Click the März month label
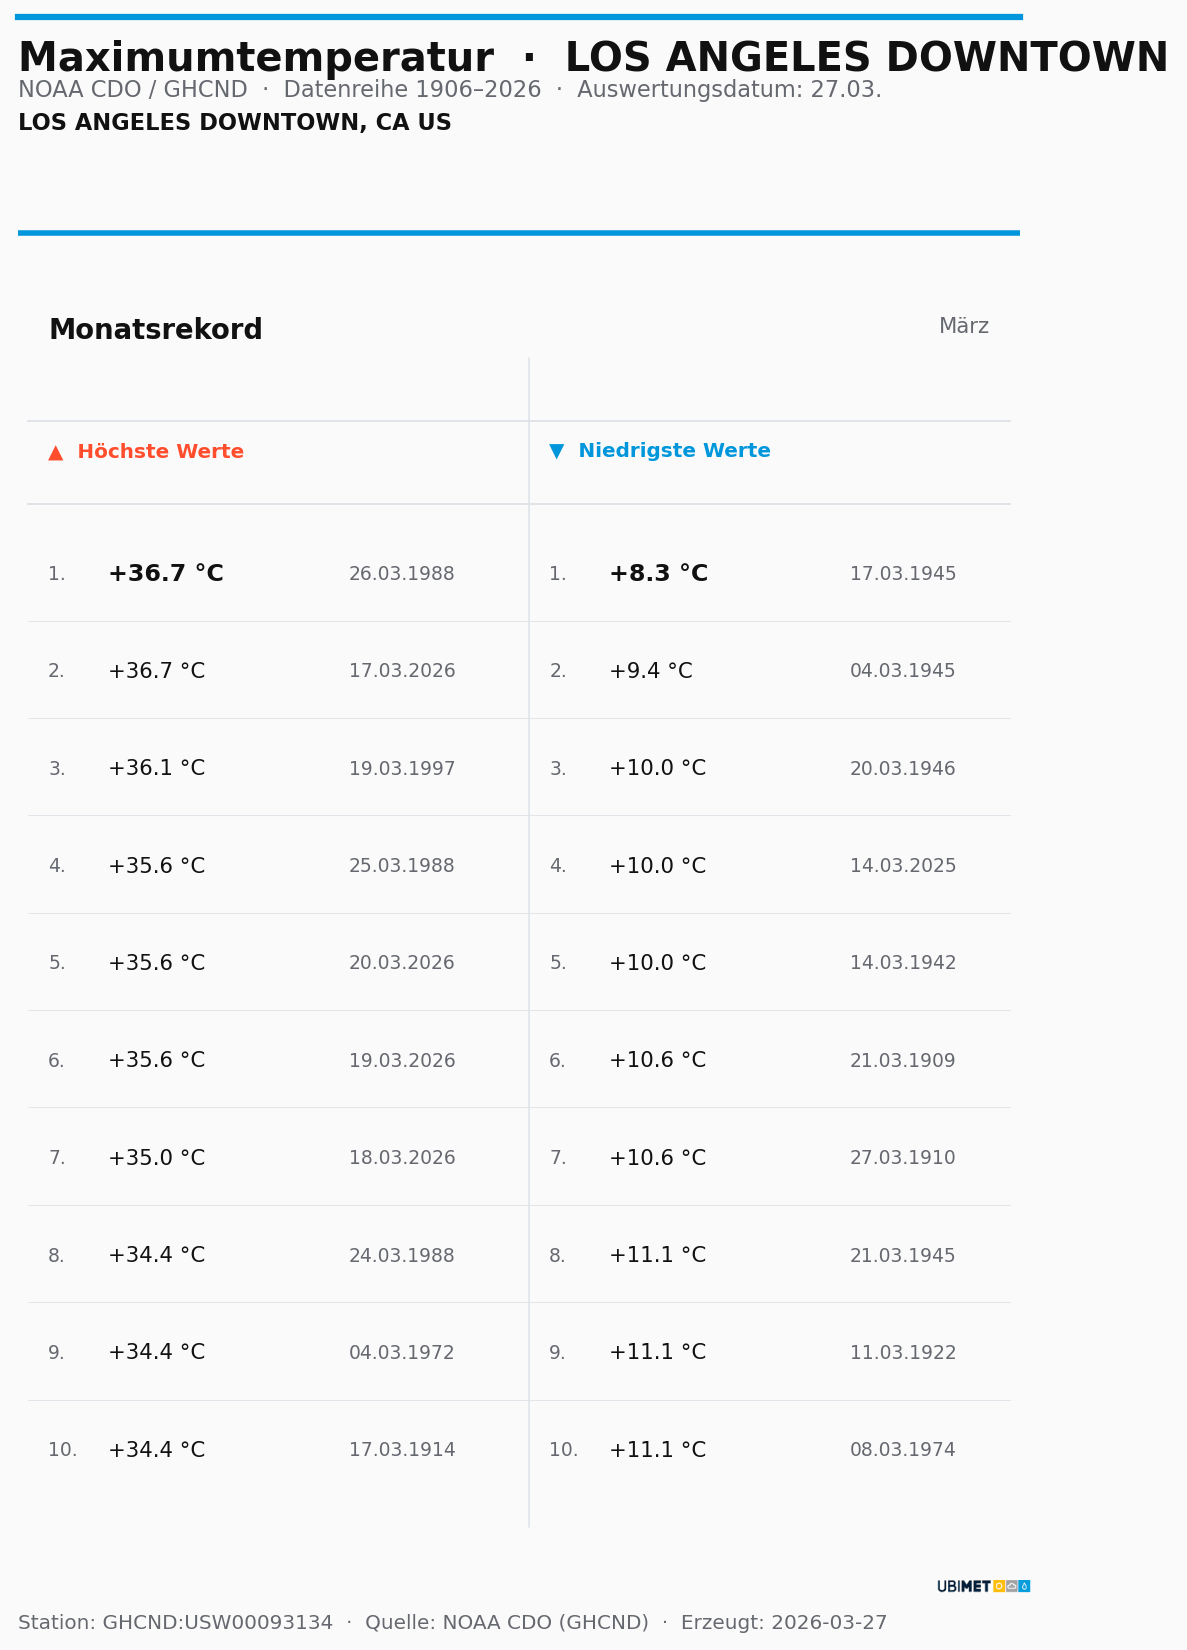1187x1650 pixels. [x=963, y=327]
